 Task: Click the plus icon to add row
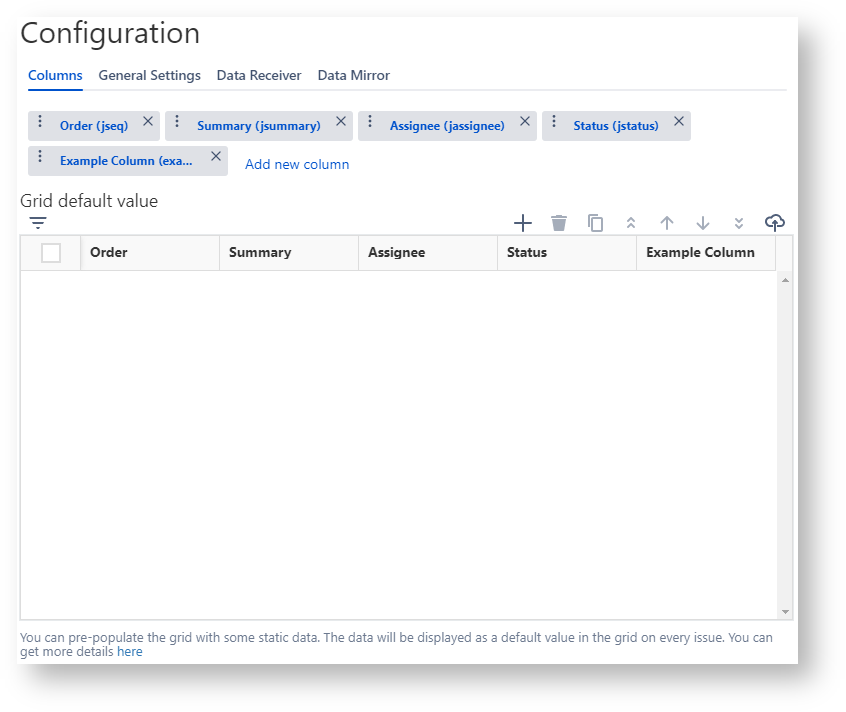(522, 223)
